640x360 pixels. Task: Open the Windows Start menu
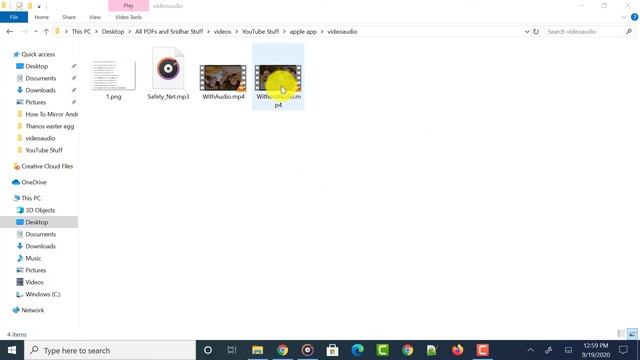pos(12,350)
